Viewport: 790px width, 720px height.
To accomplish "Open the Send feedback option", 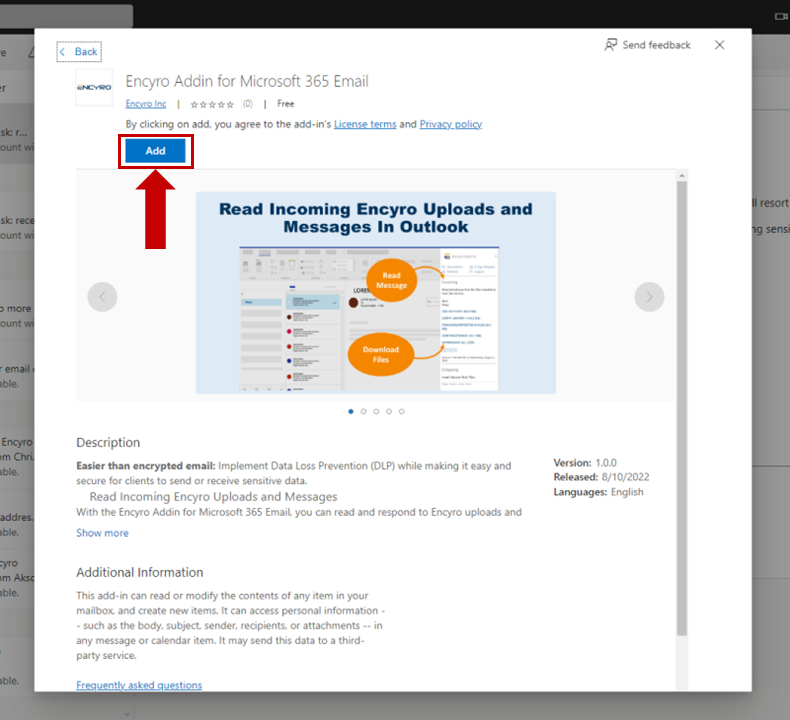I will (647, 45).
